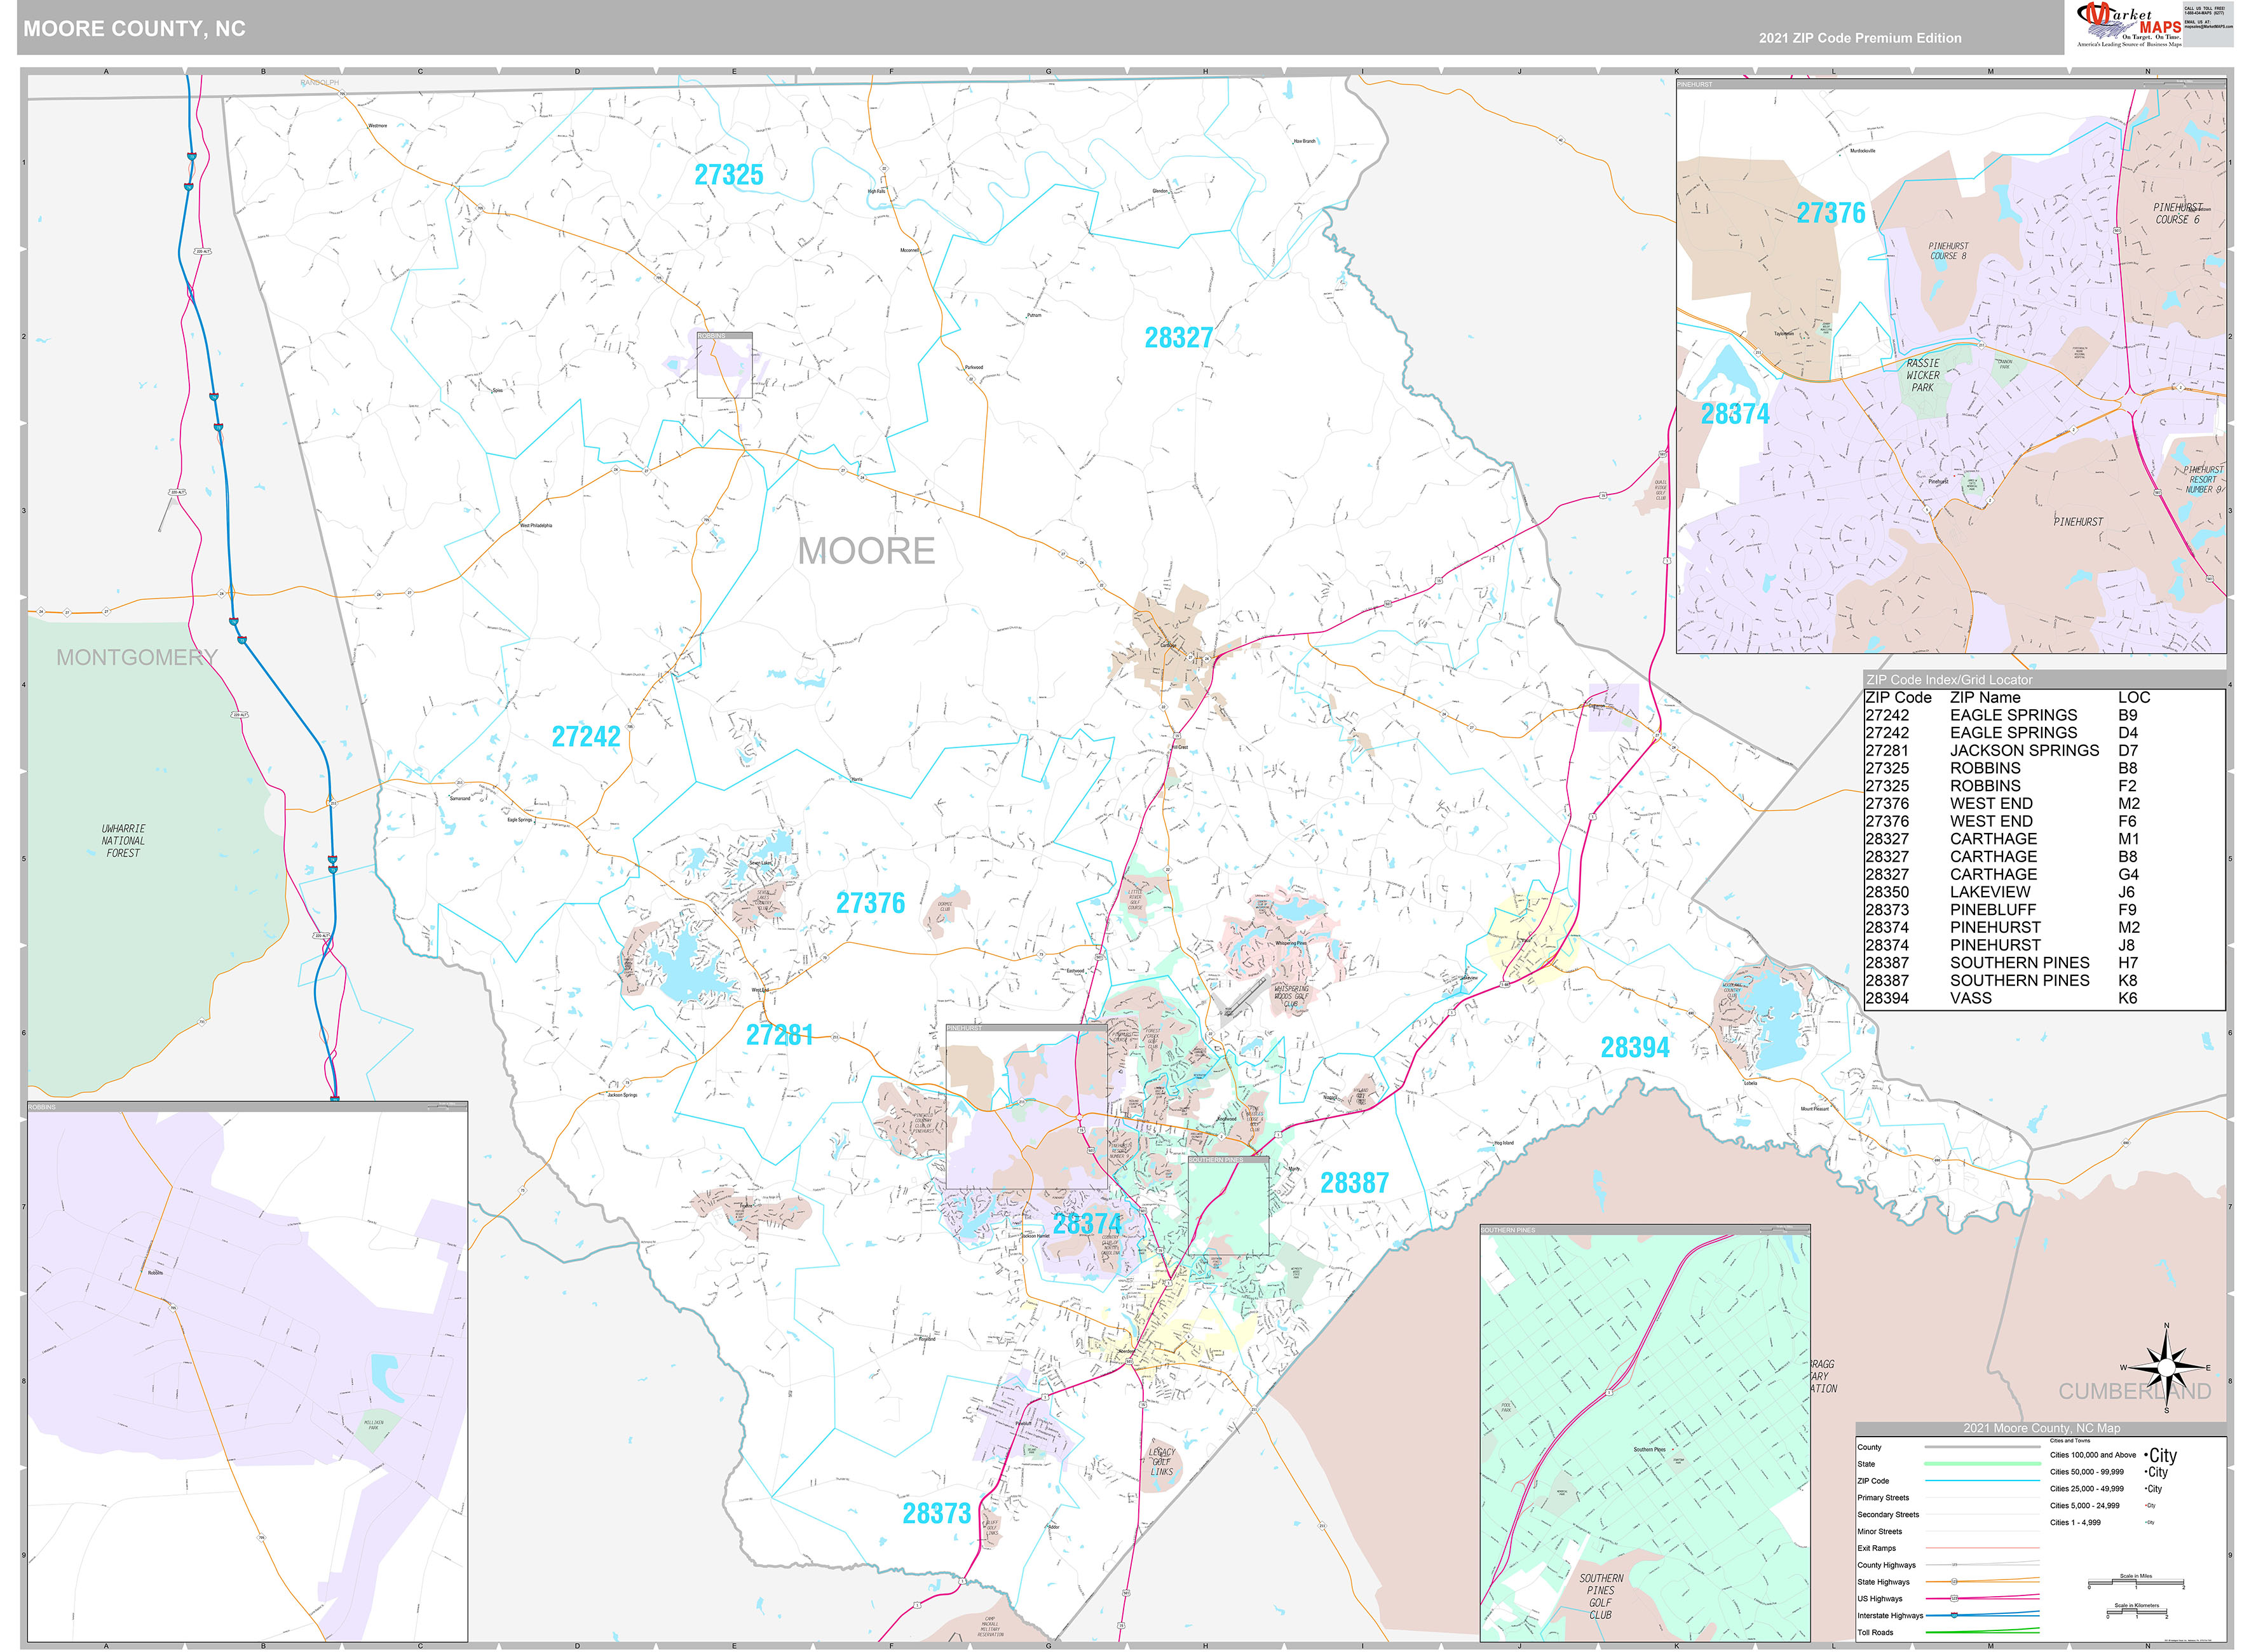Screen dimensions: 2249x1652
Task: Click the 28327 ZIP label on the main map
Action: click(x=1178, y=338)
